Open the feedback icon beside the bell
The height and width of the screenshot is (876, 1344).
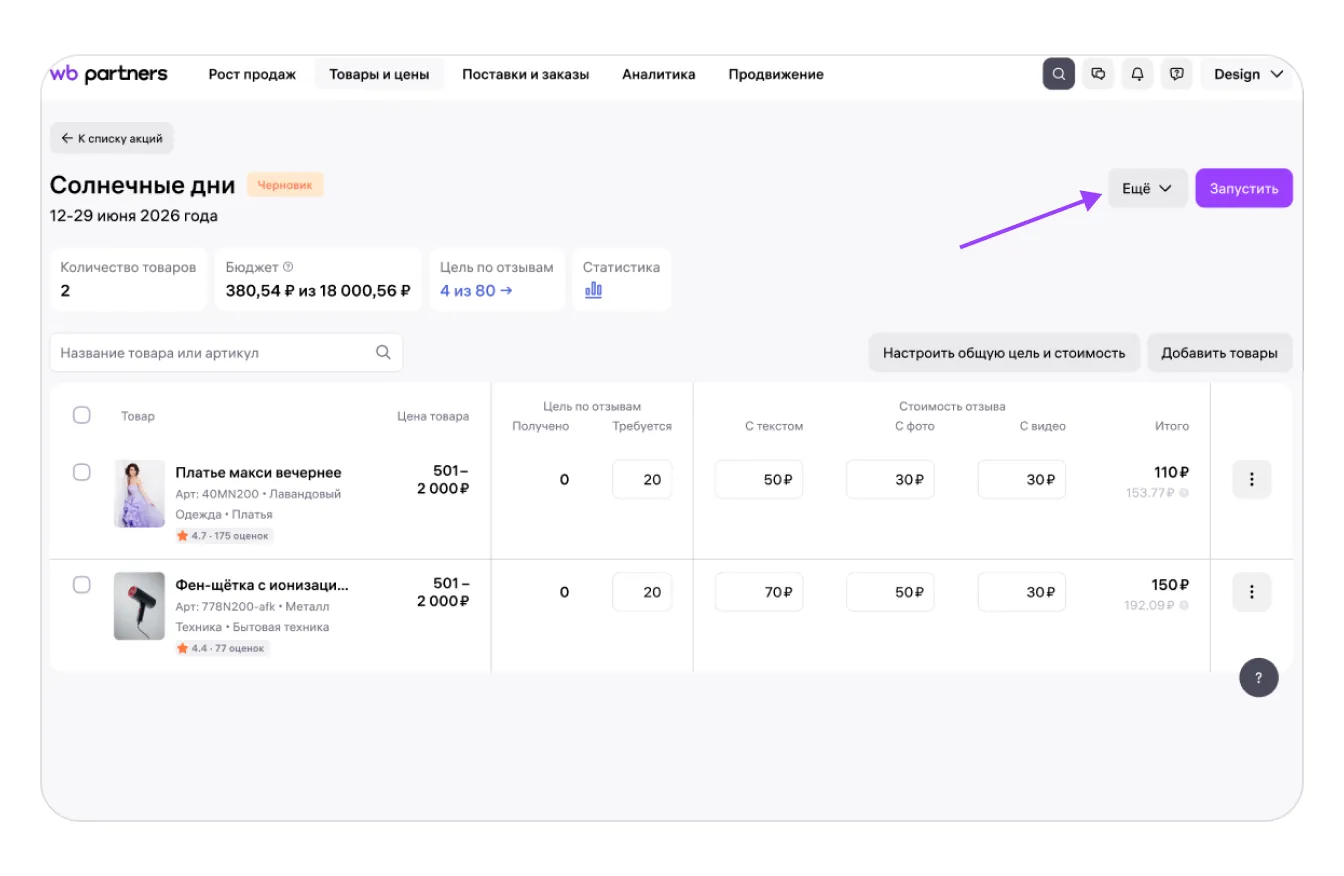[1176, 74]
